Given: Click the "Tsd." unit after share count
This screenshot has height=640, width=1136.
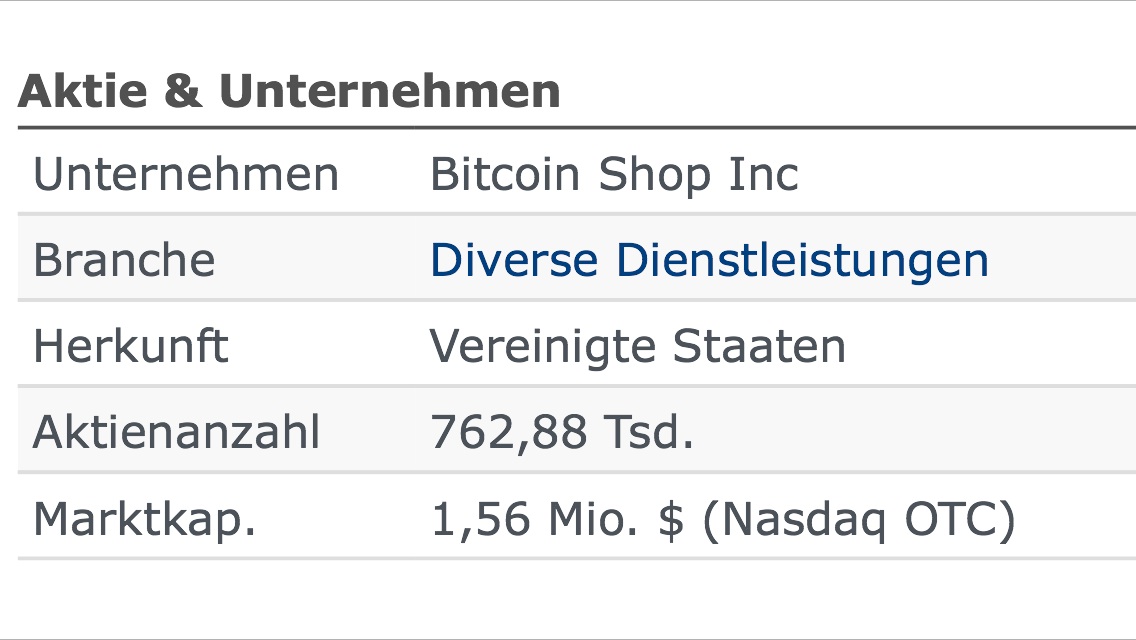Looking at the screenshot, I should pyautogui.click(x=647, y=433).
